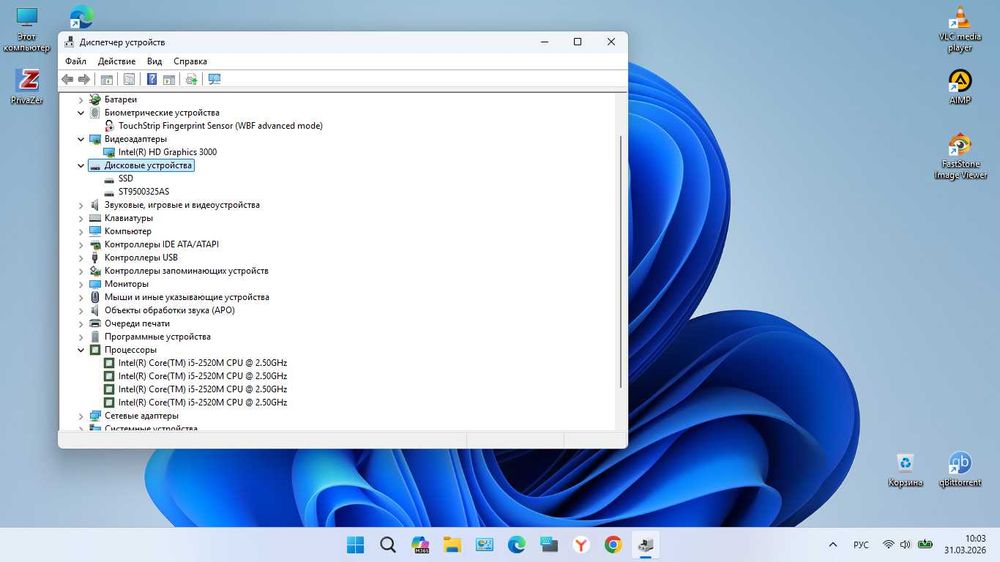Viewport: 1000px width, 562px height.
Task: Open Search from the taskbar
Action: (387, 545)
